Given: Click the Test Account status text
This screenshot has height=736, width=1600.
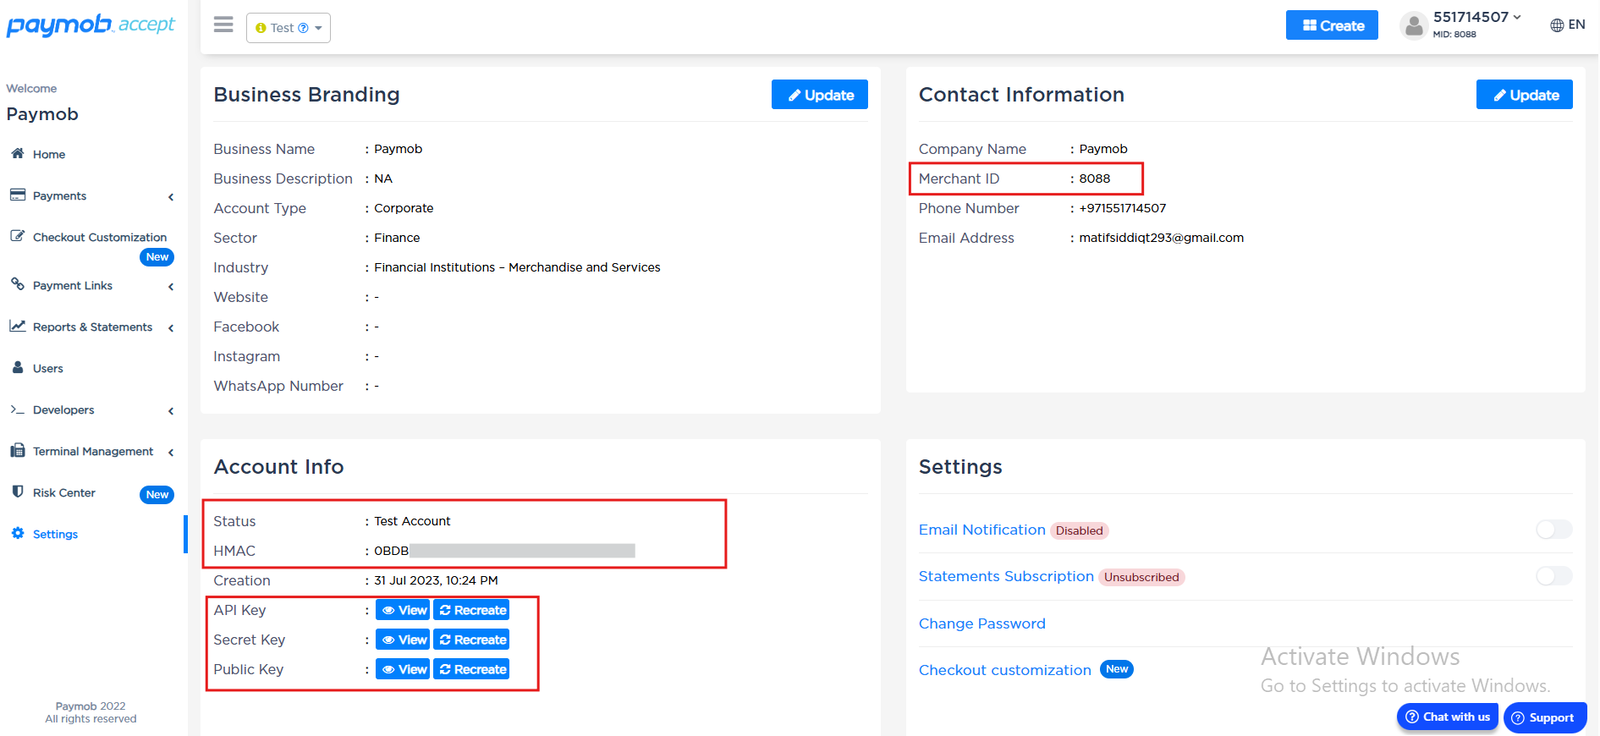Looking at the screenshot, I should tap(412, 521).
